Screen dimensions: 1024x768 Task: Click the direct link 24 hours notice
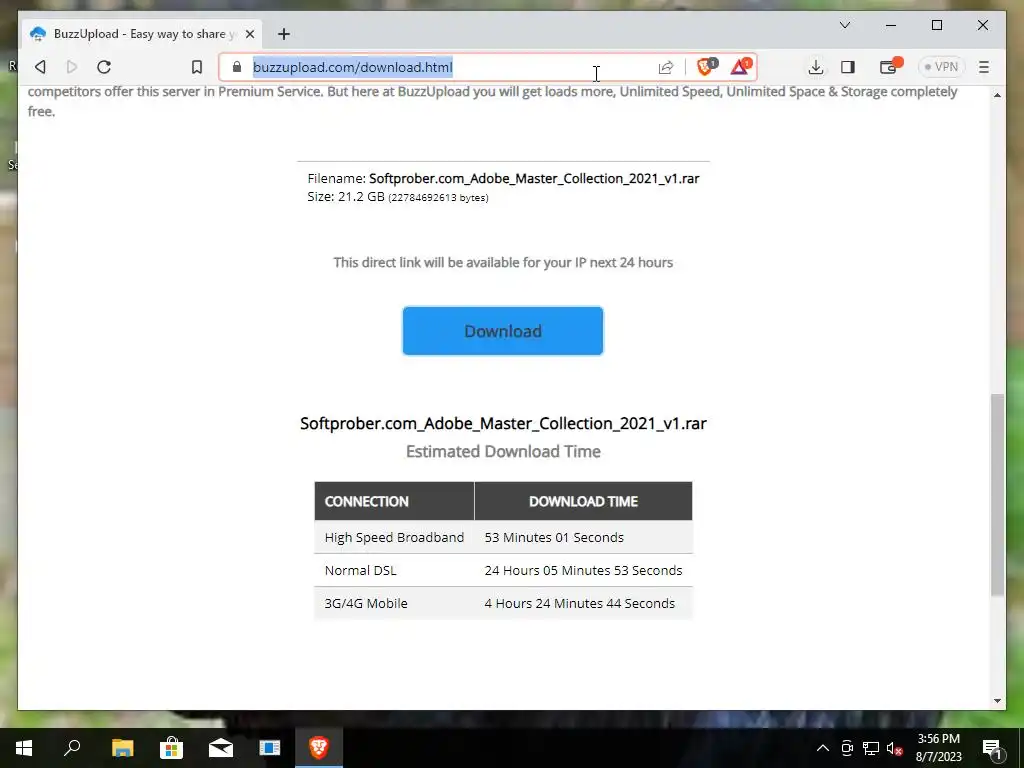[503, 263]
